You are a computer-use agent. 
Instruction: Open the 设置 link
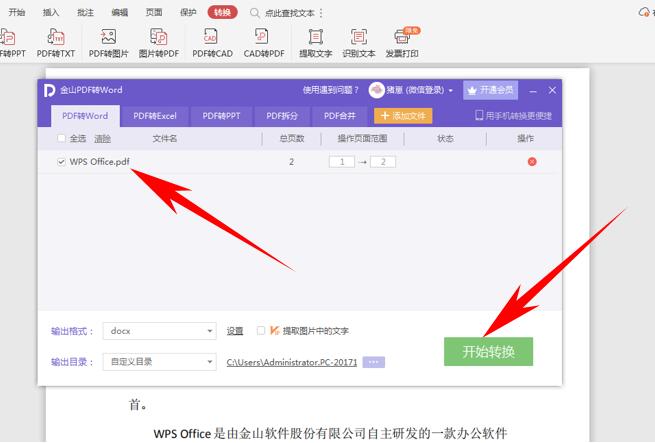[x=235, y=331]
